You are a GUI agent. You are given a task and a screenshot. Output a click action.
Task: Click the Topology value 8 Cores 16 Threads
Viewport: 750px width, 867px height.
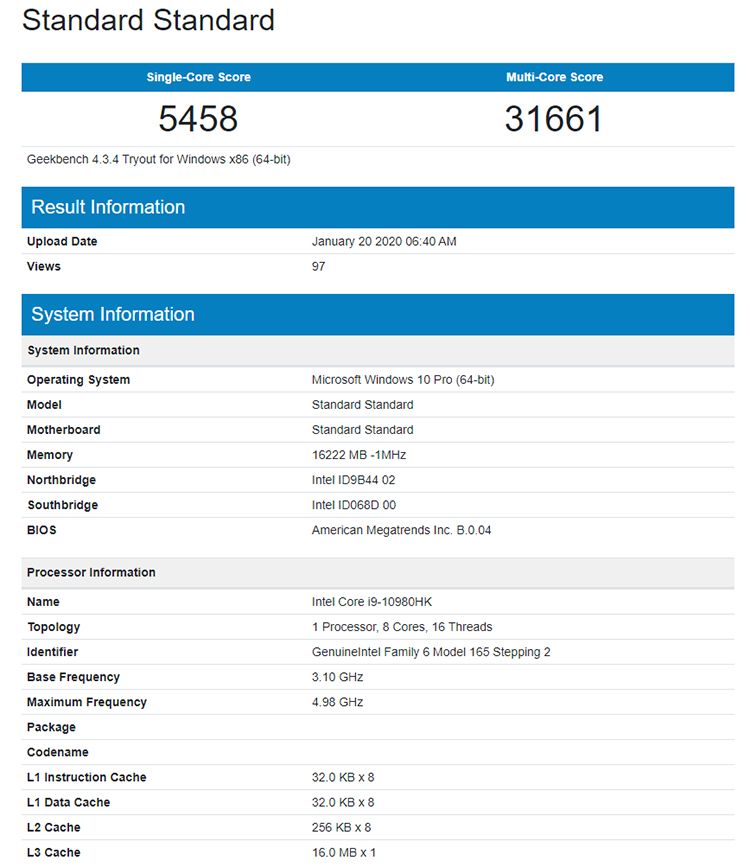pos(402,627)
